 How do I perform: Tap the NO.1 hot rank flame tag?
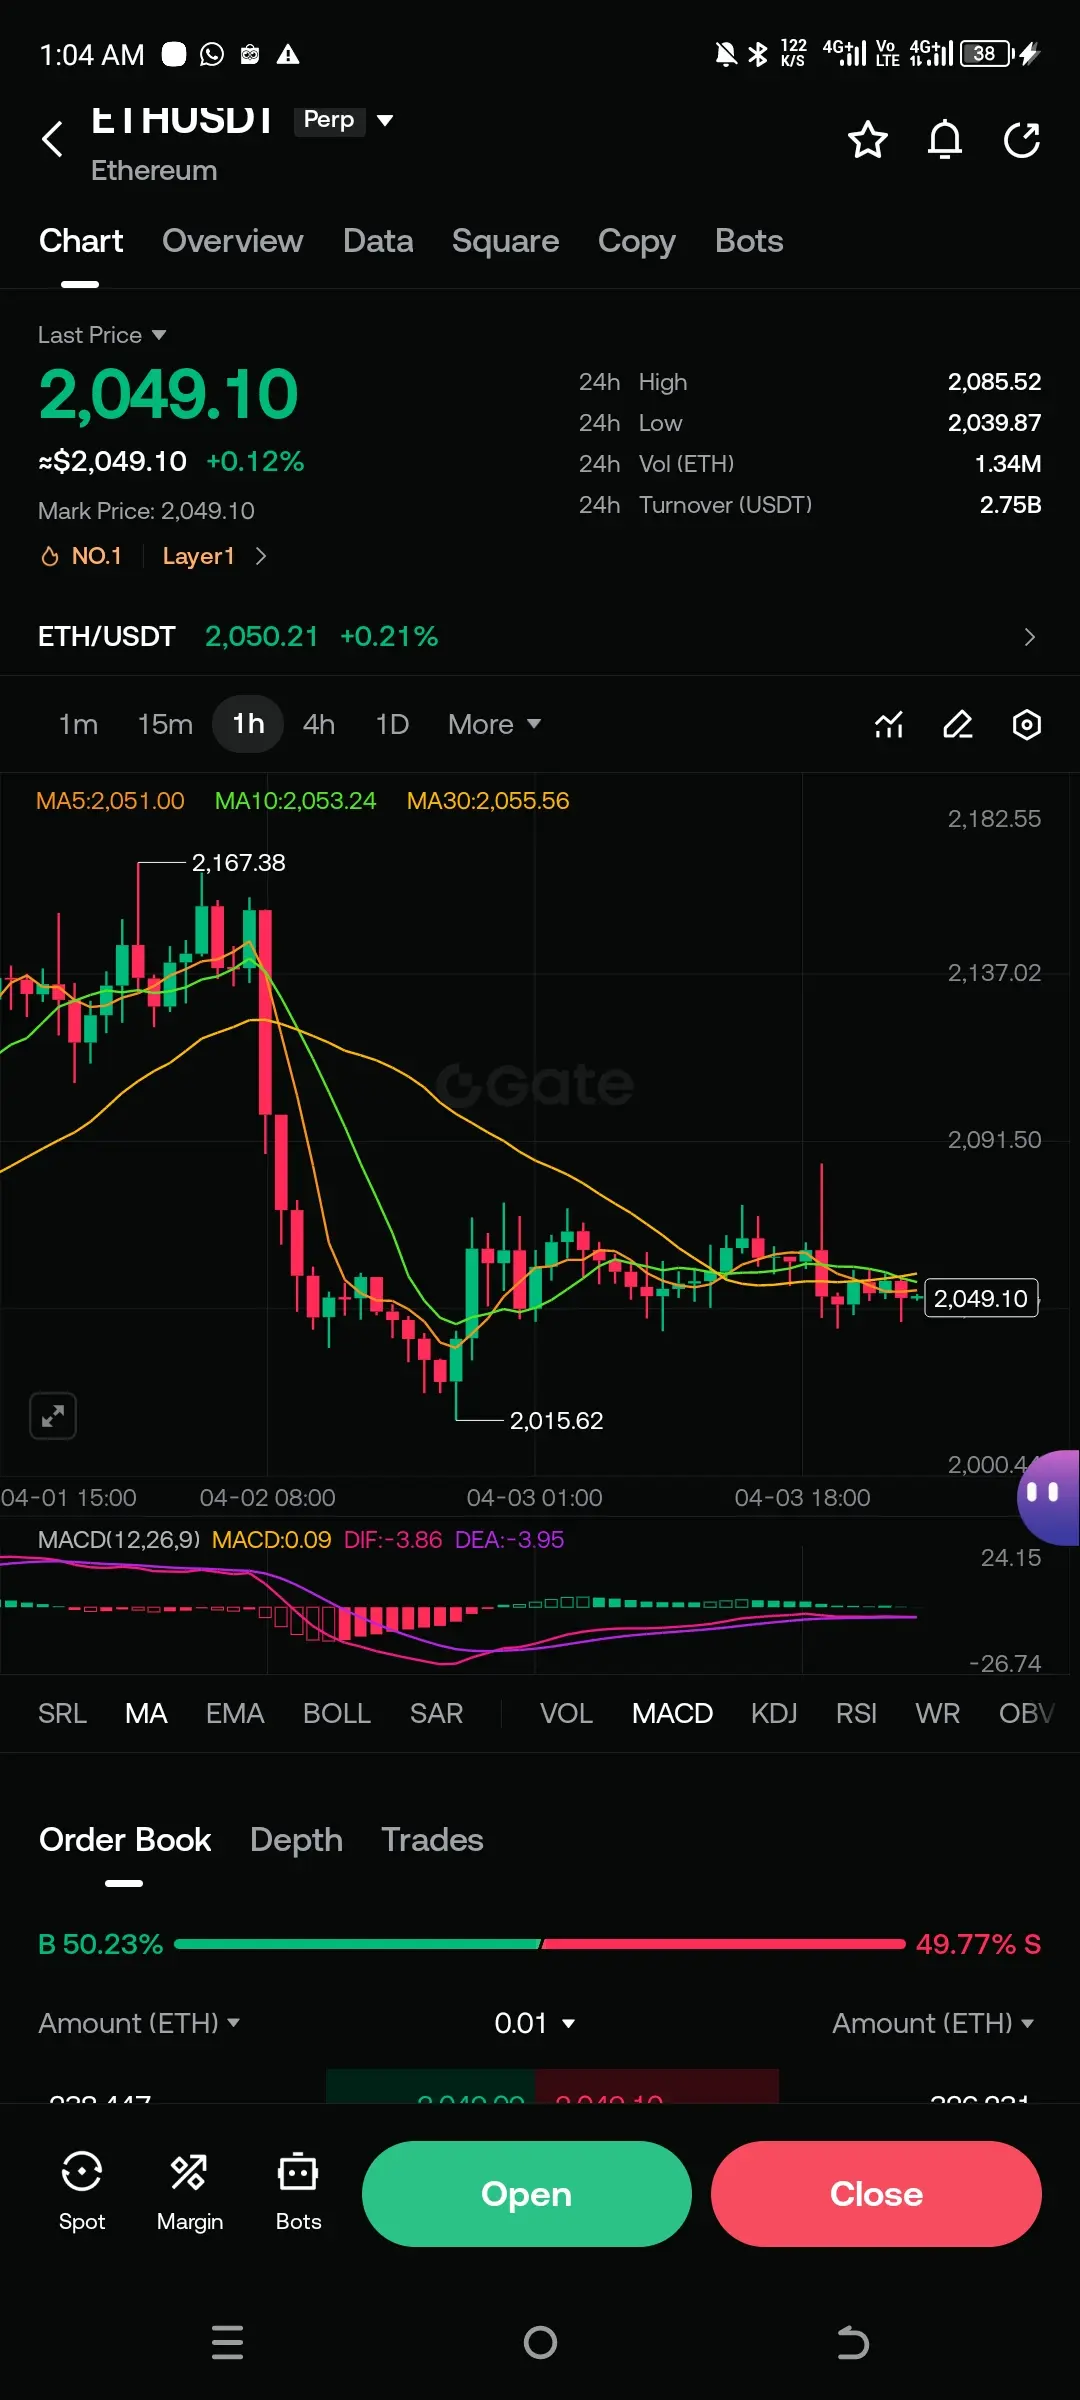tap(81, 556)
